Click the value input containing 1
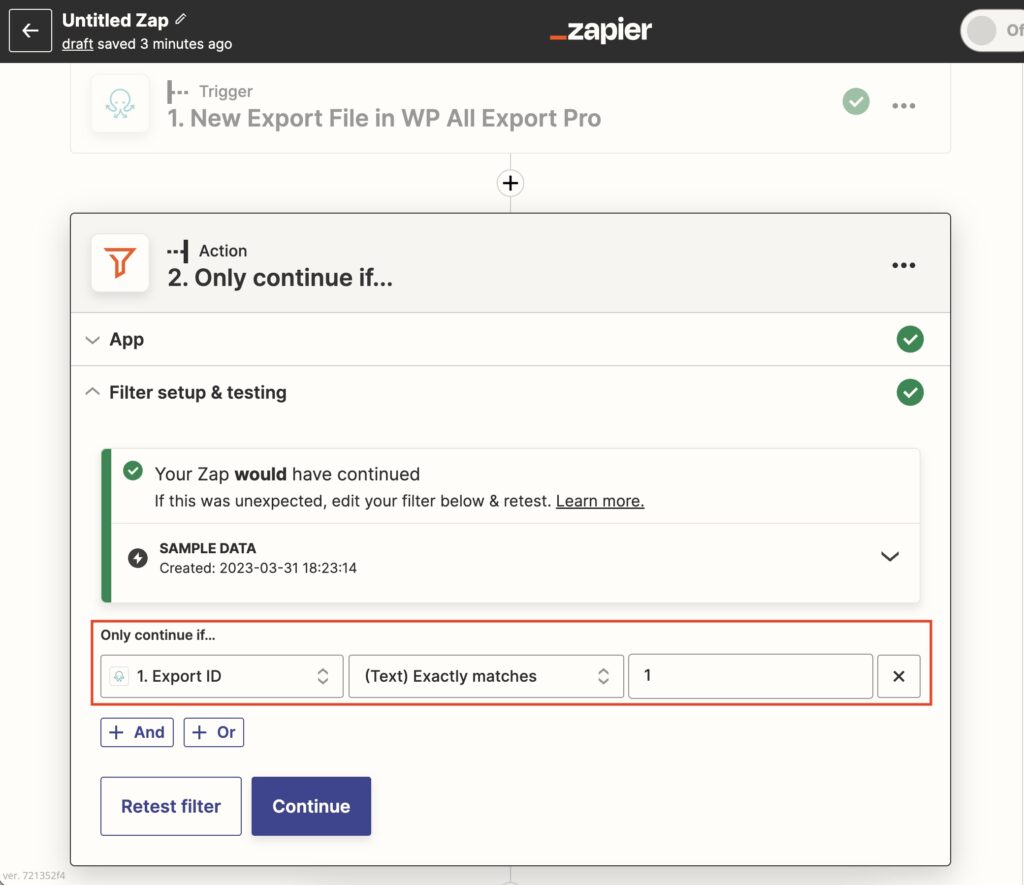This screenshot has width=1024, height=885. click(x=750, y=676)
